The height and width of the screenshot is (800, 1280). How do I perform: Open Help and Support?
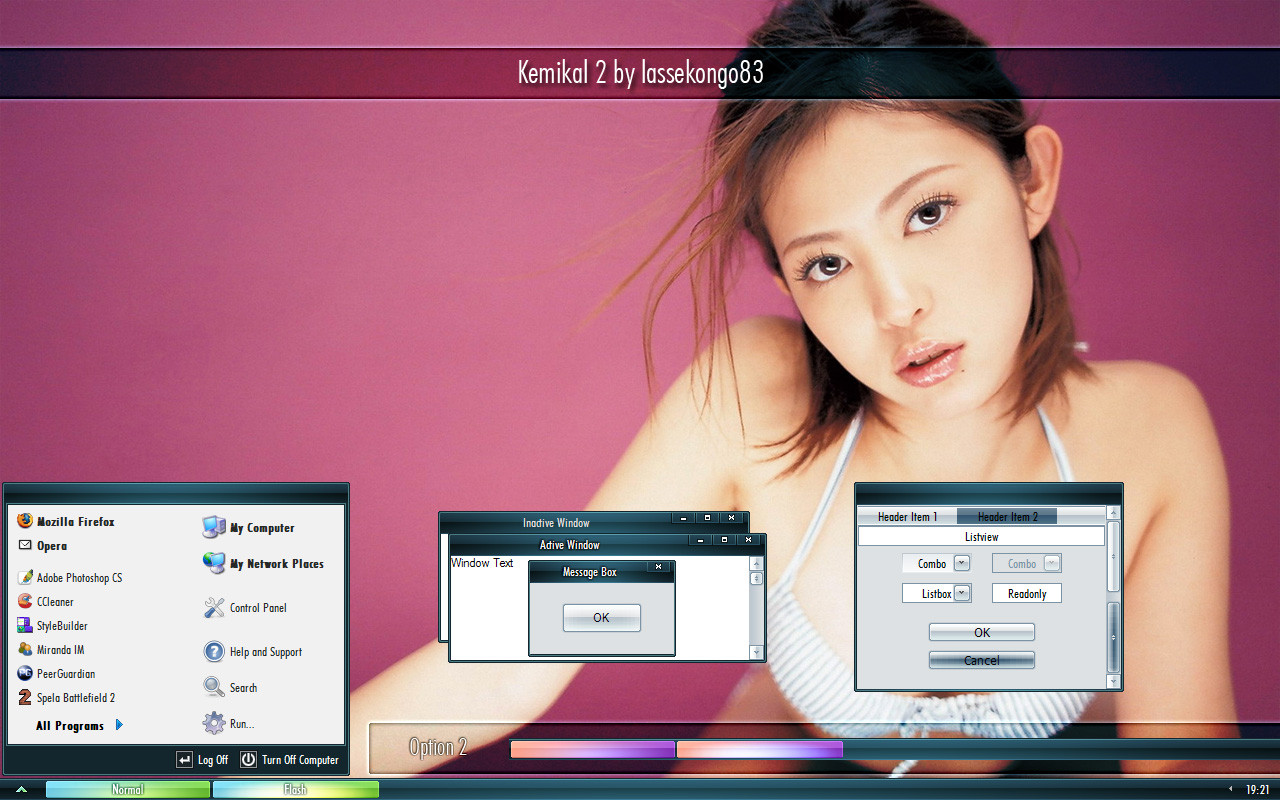(x=252, y=651)
